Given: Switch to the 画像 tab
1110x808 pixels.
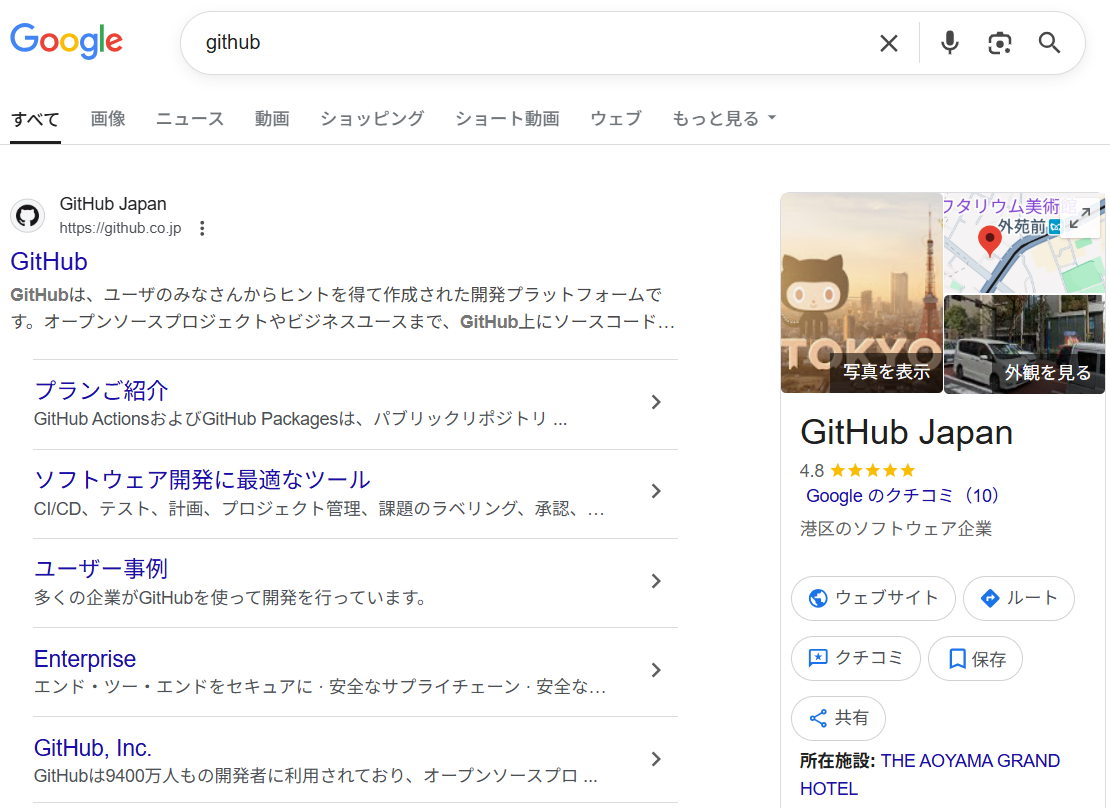Looking at the screenshot, I should point(108,118).
